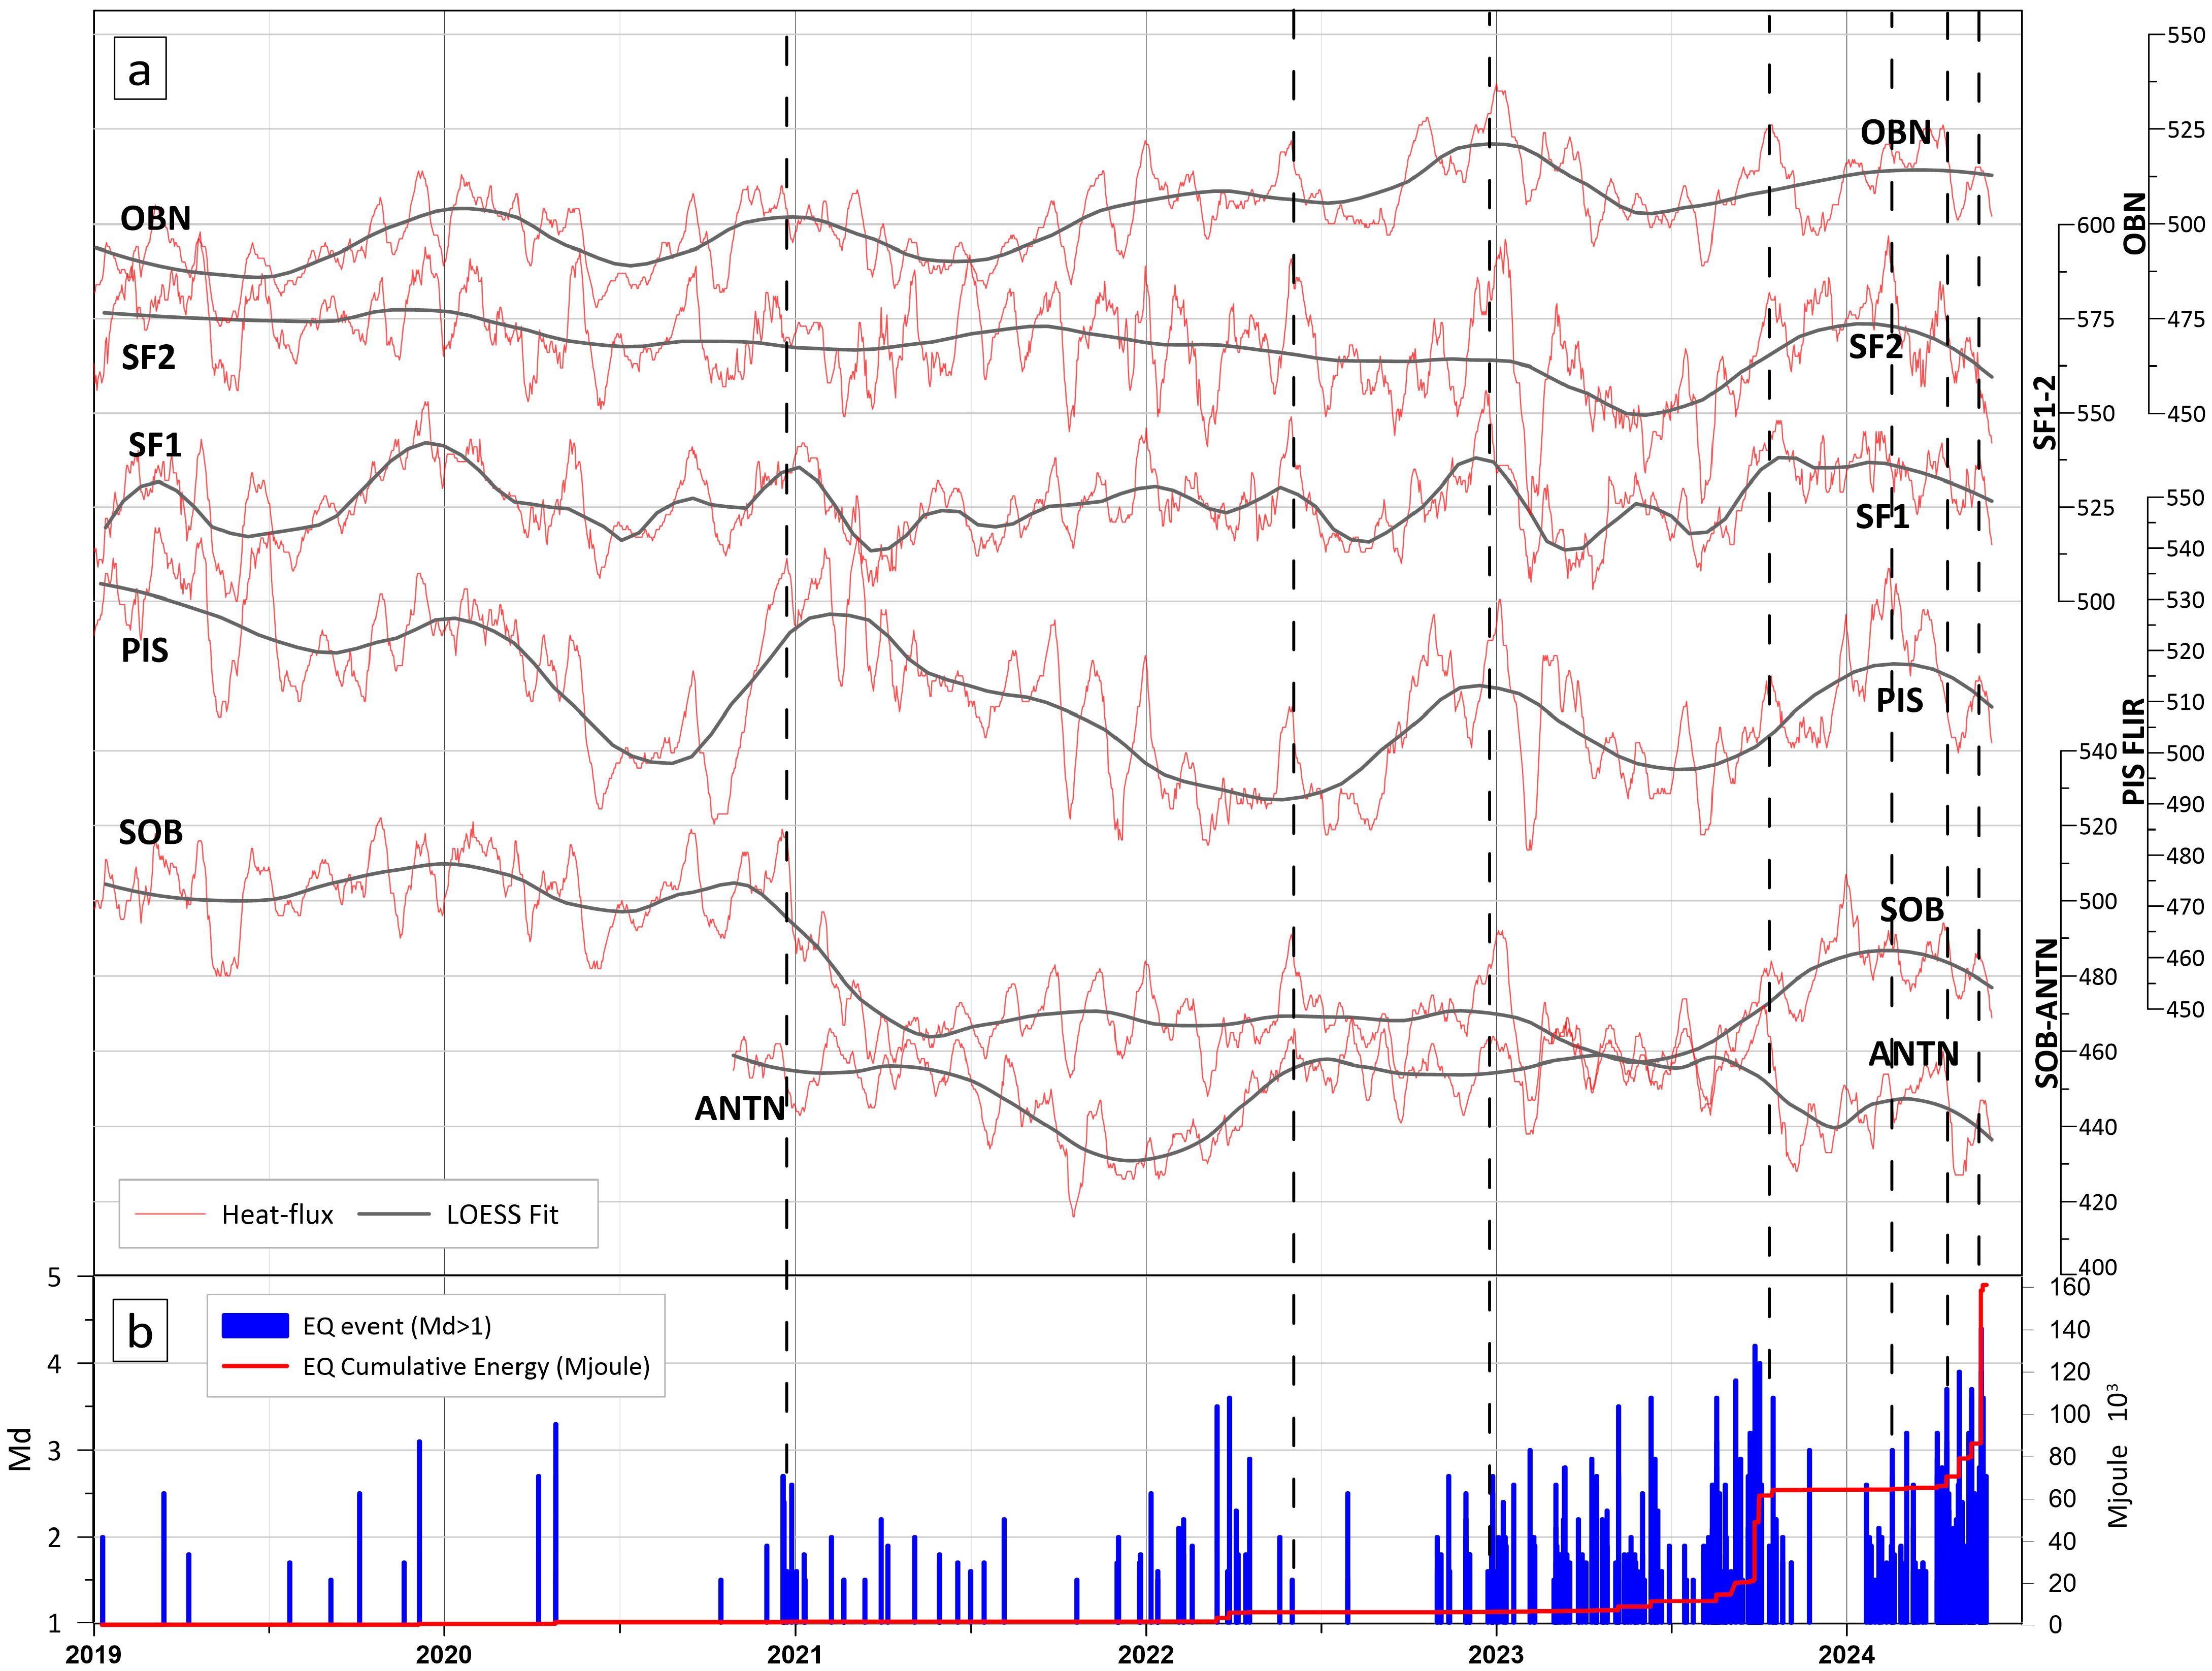The width and height of the screenshot is (2212, 1671).
Task: Click the Md y-axis title
Action: (x=20, y=1449)
